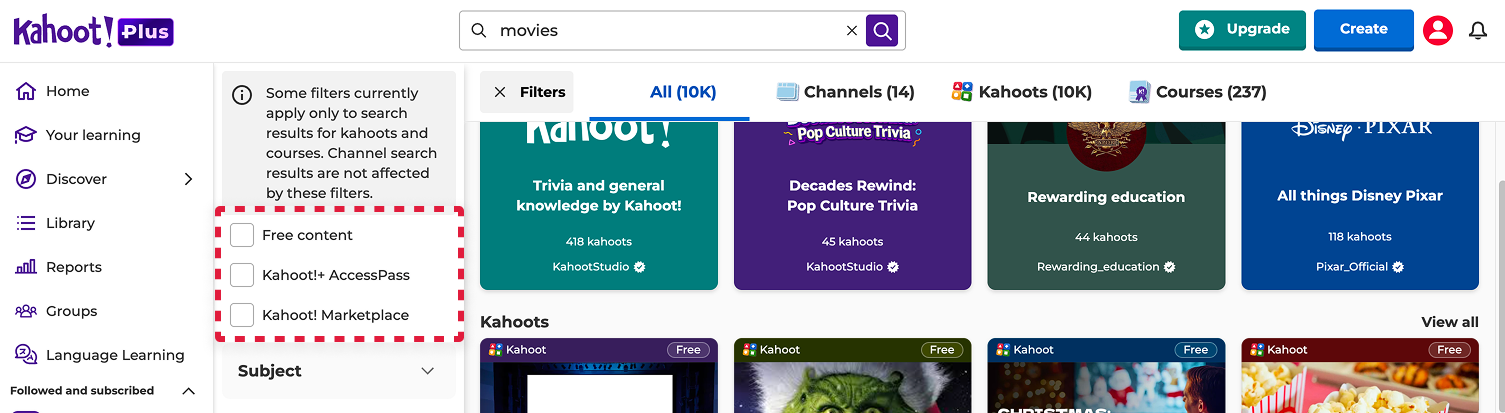Click the Courses tab icon
This screenshot has height=413, width=1505.
tap(1139, 92)
